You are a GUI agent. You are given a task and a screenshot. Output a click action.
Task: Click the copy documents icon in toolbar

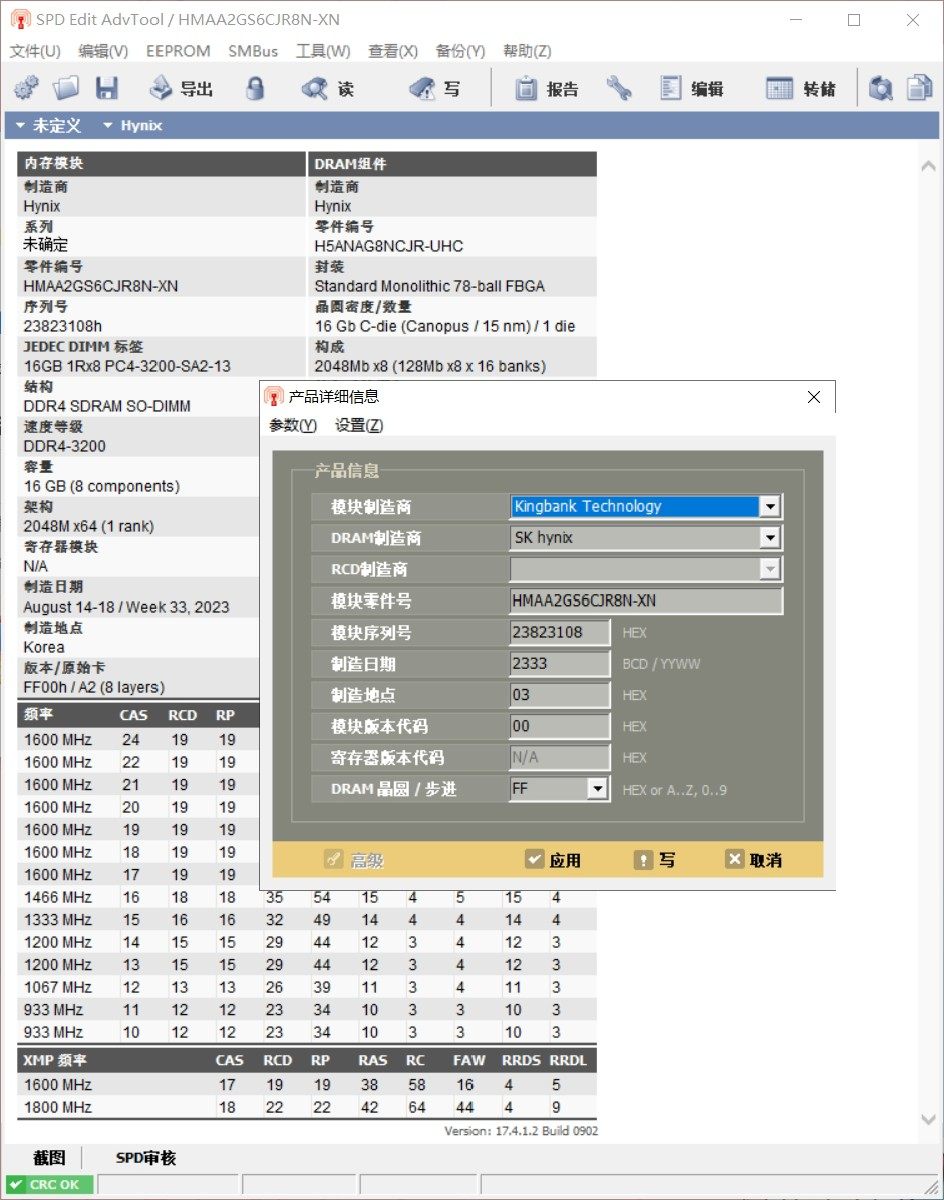919,88
